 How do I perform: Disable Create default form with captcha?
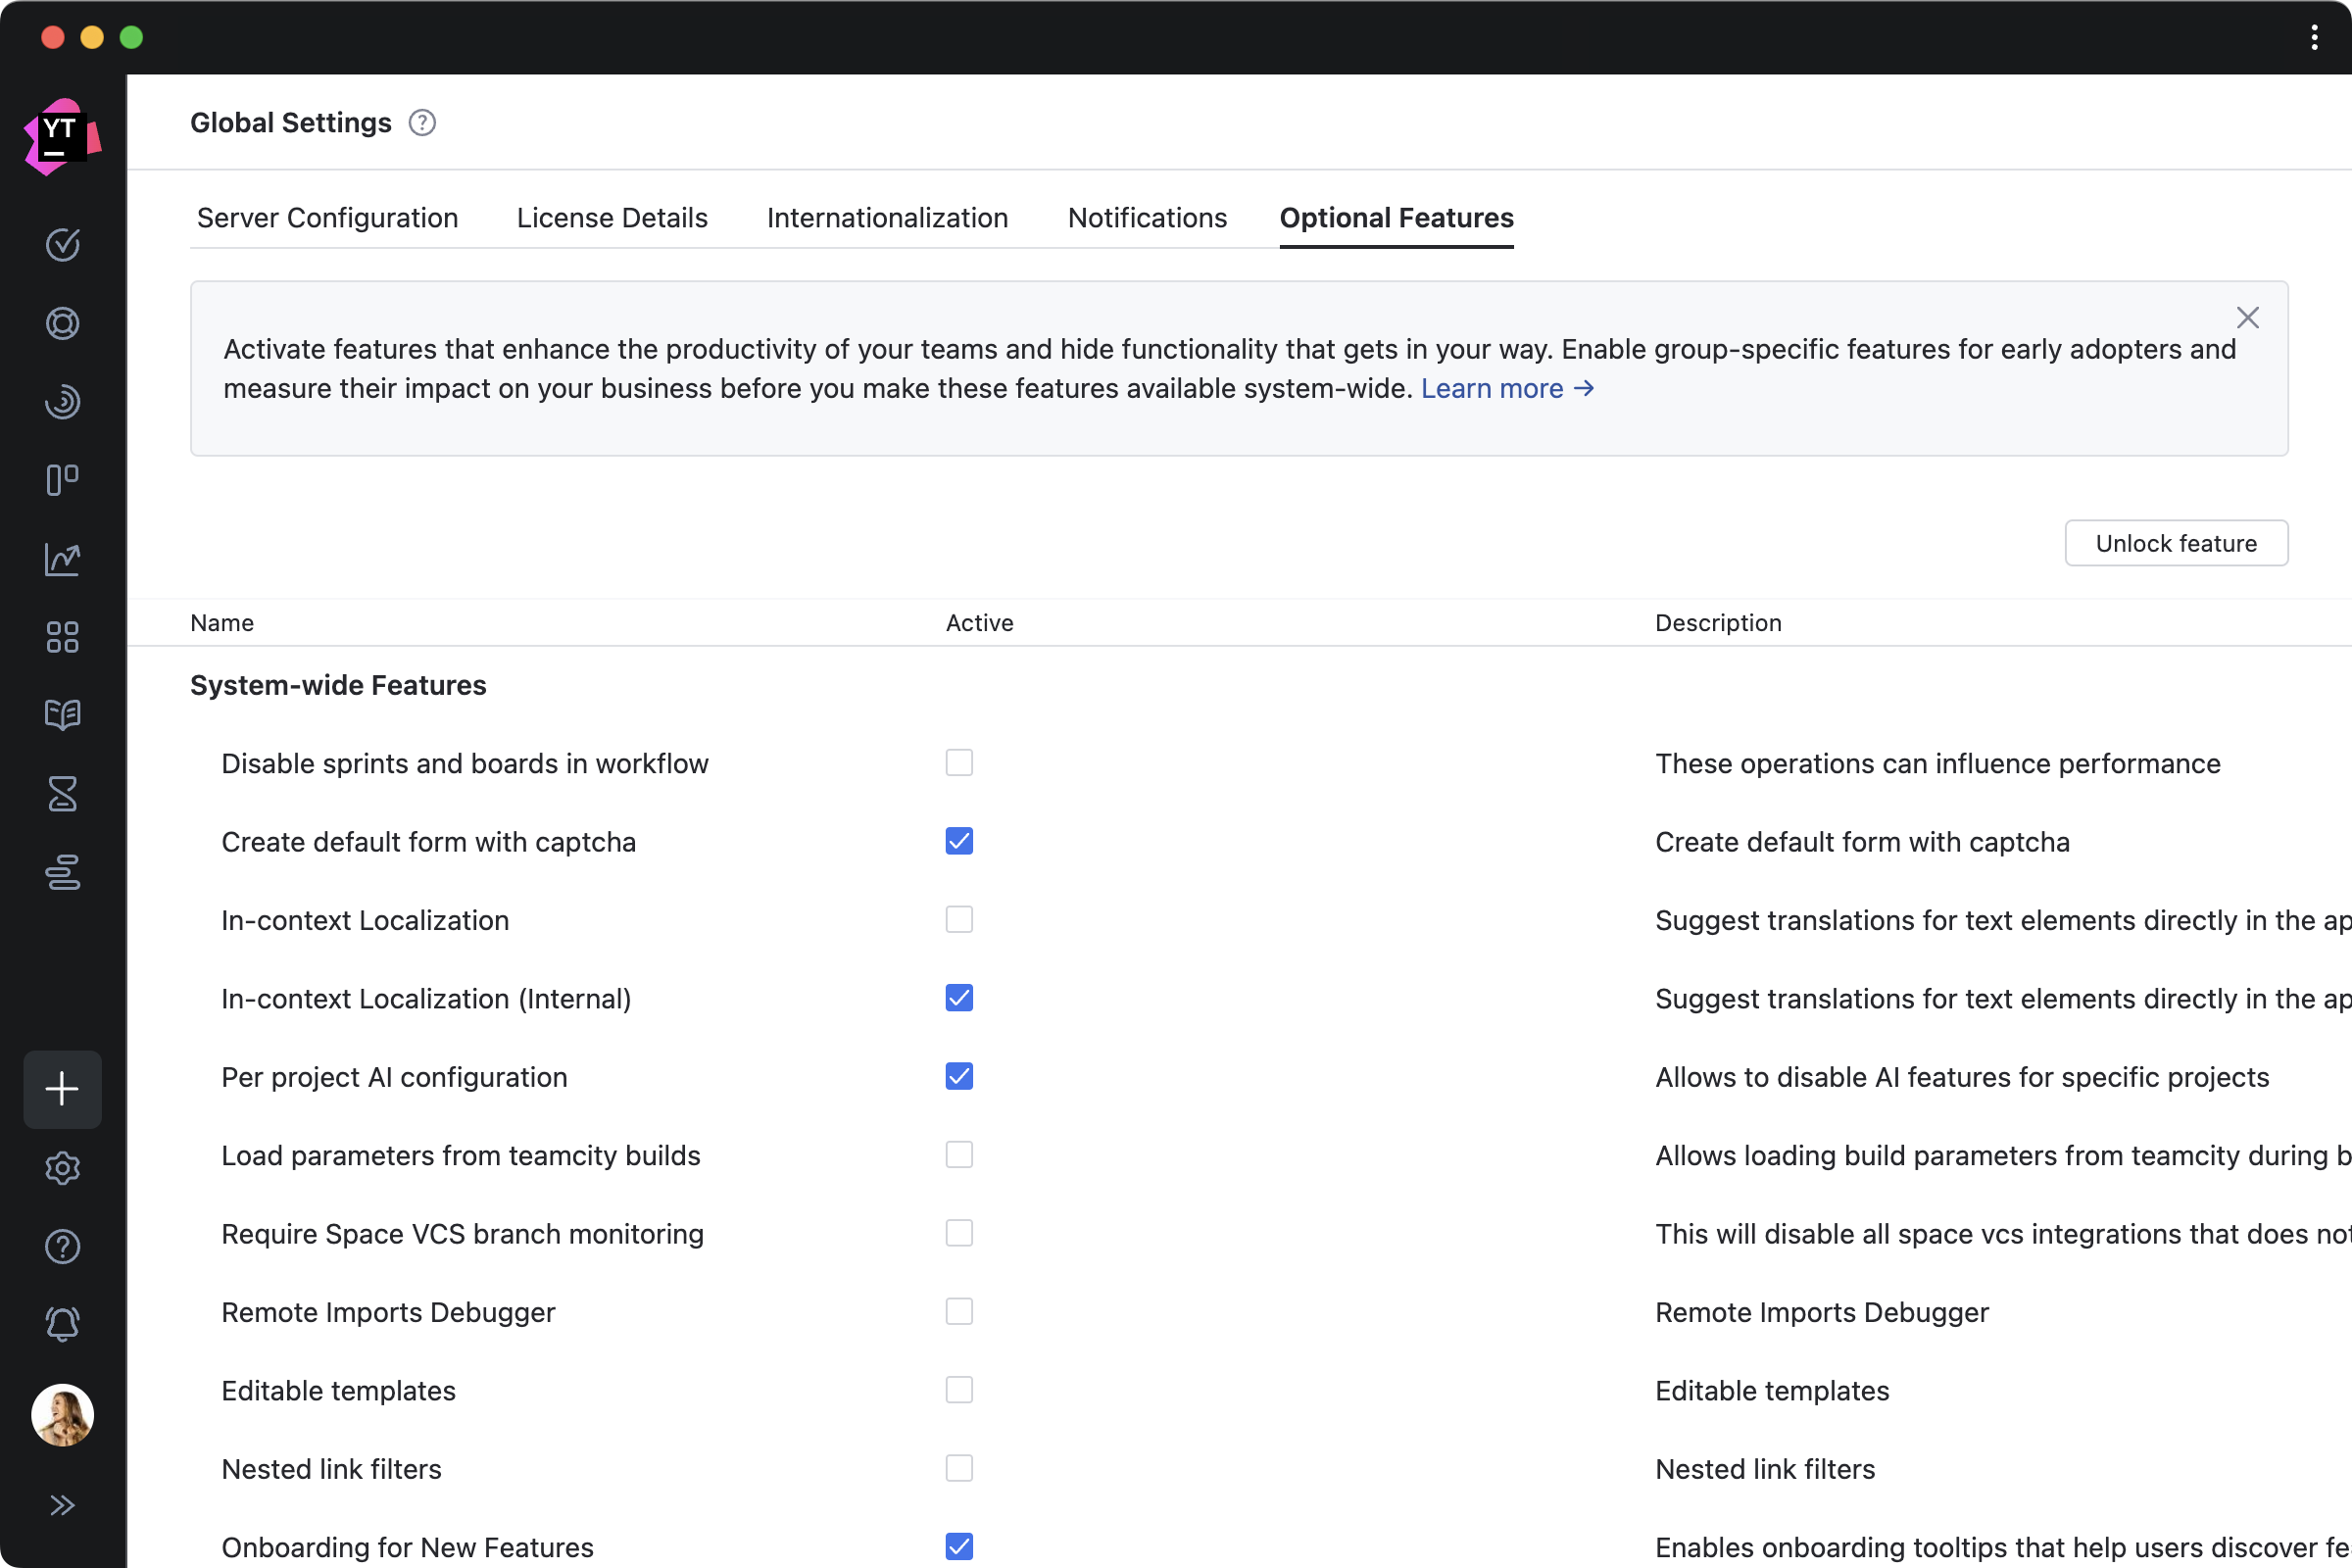point(958,841)
